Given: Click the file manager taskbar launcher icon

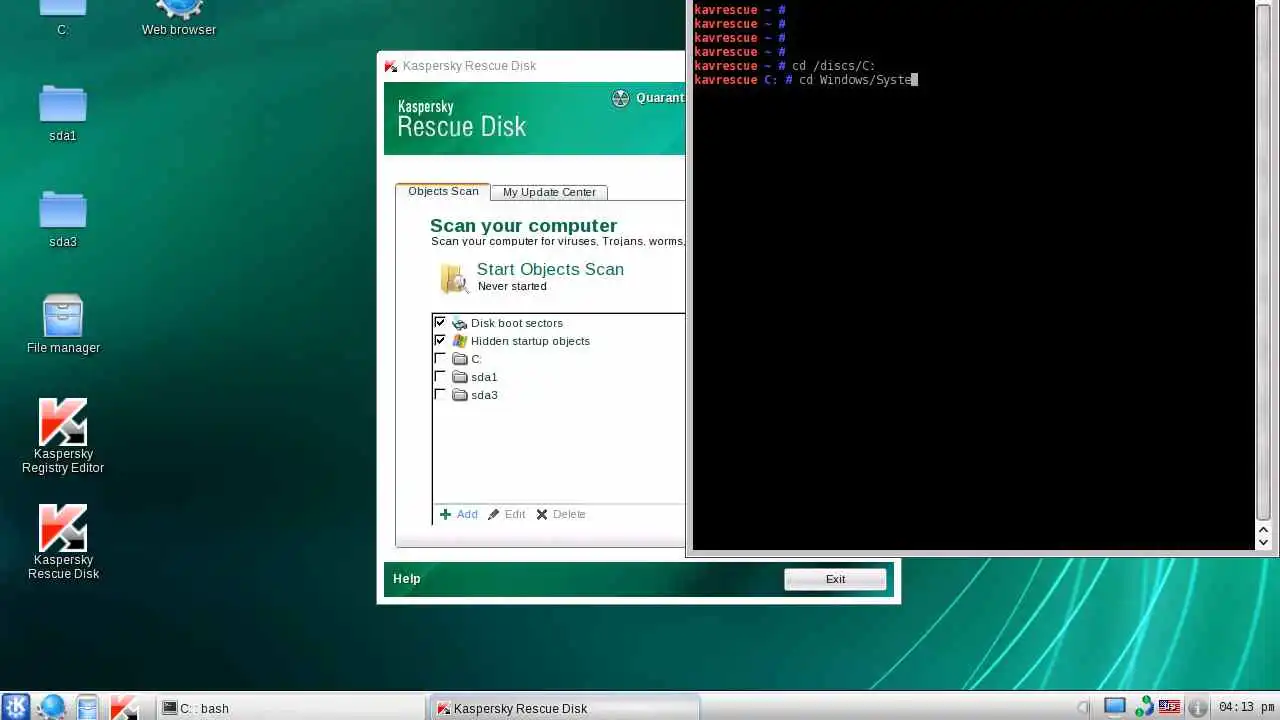Looking at the screenshot, I should pyautogui.click(x=88, y=707).
